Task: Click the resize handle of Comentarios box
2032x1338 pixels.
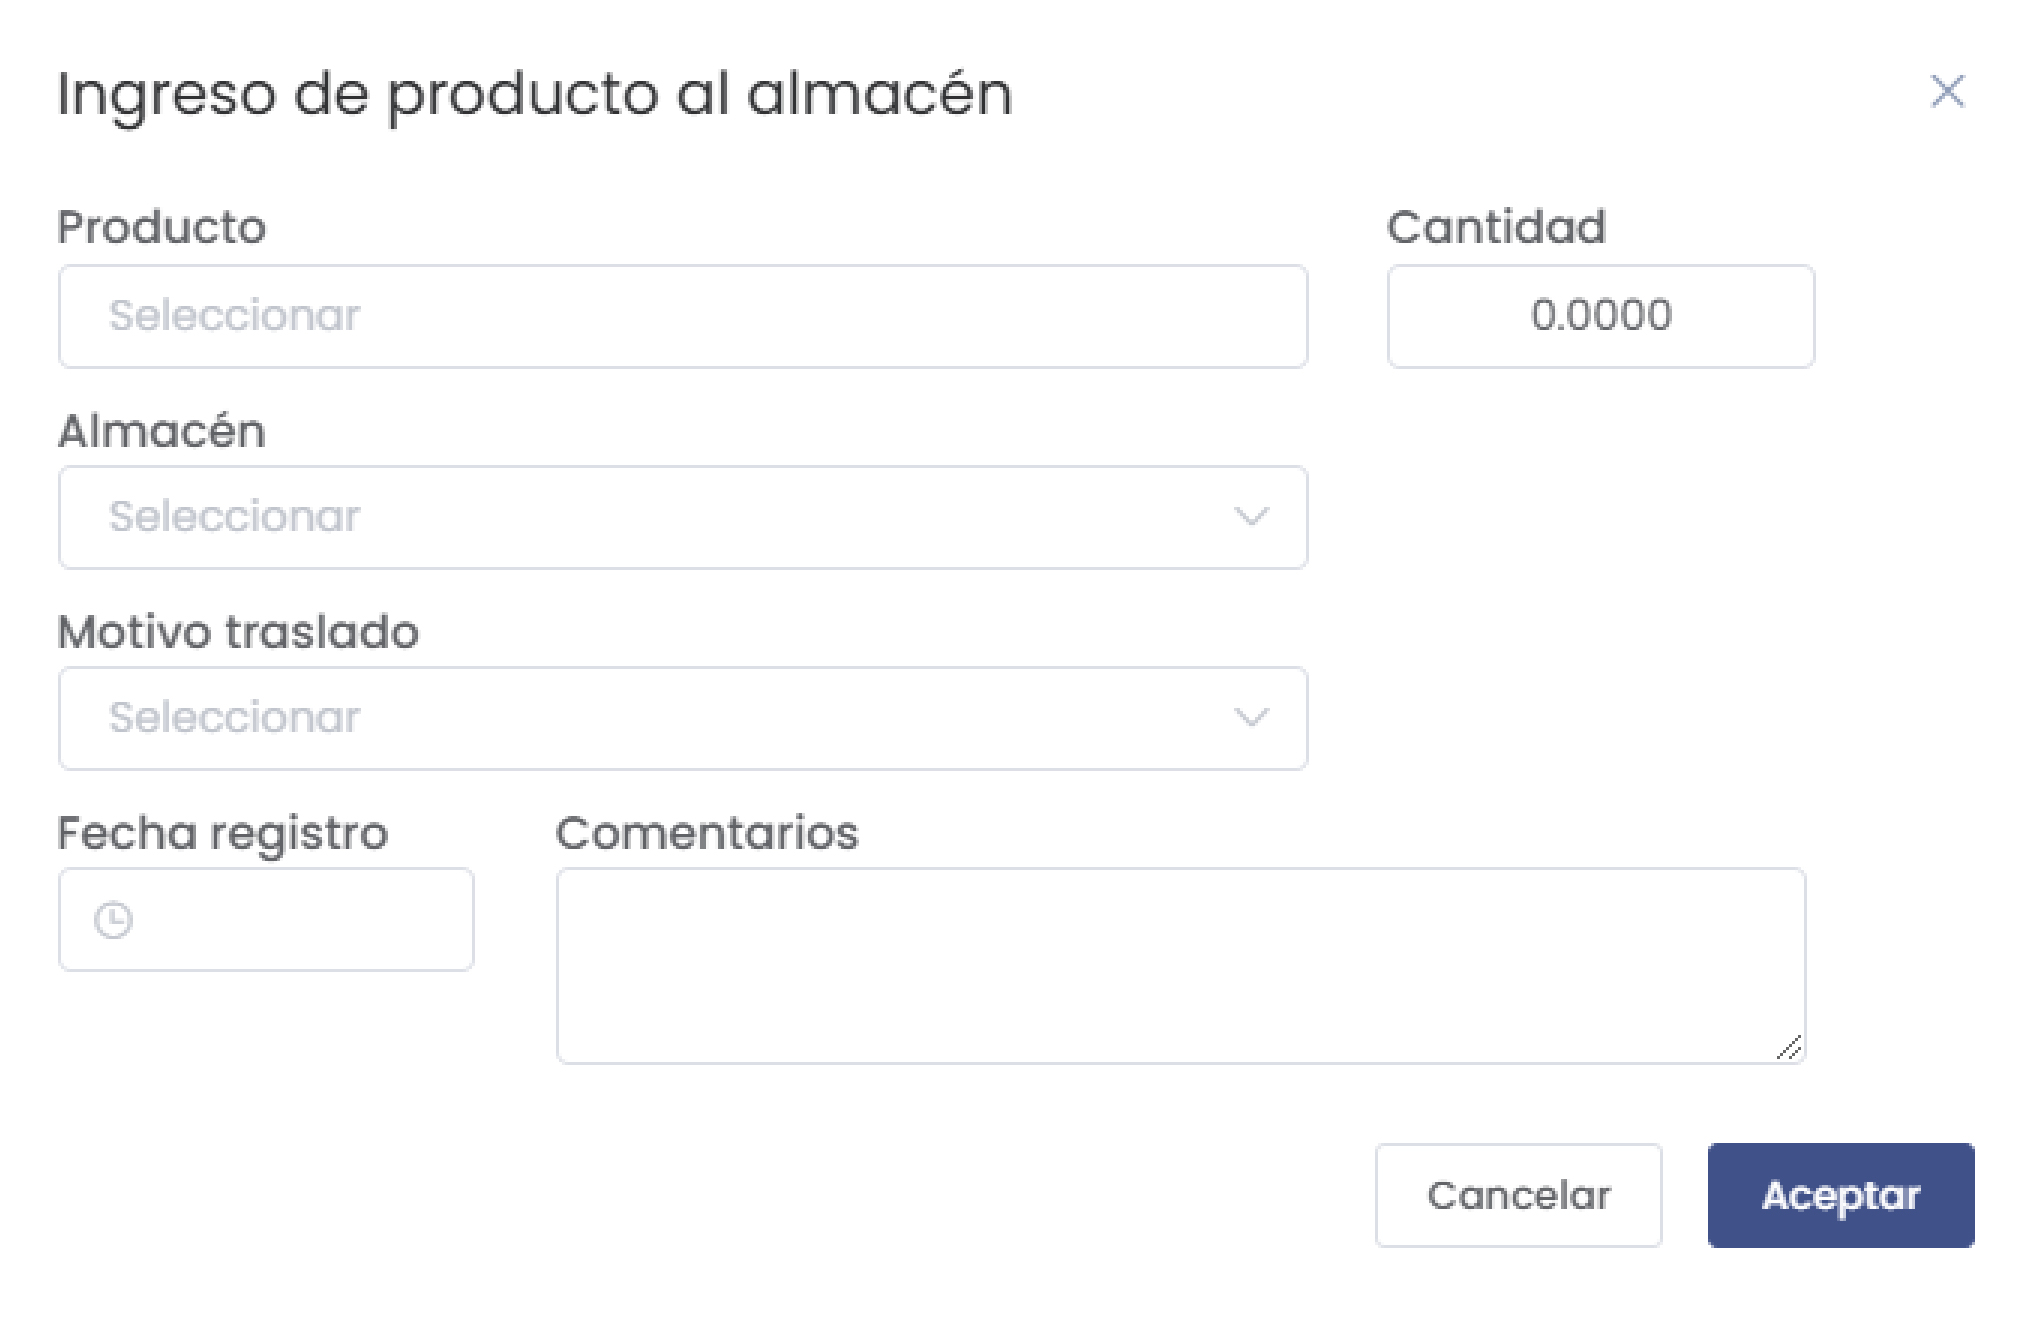Action: tap(1791, 1048)
